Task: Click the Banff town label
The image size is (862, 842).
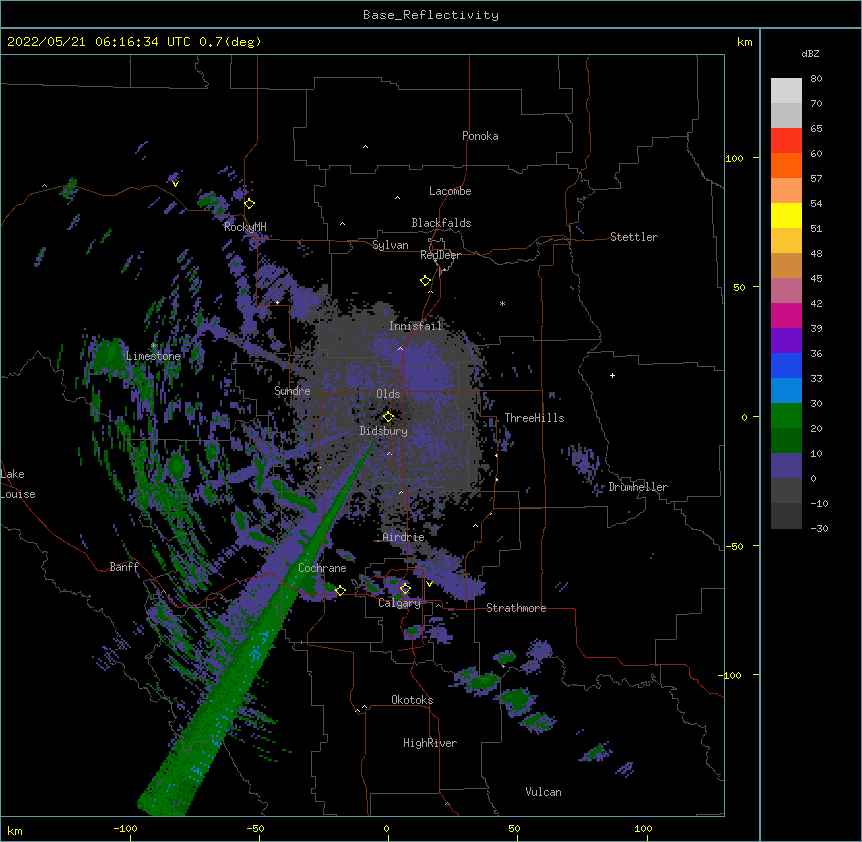Action: [124, 567]
